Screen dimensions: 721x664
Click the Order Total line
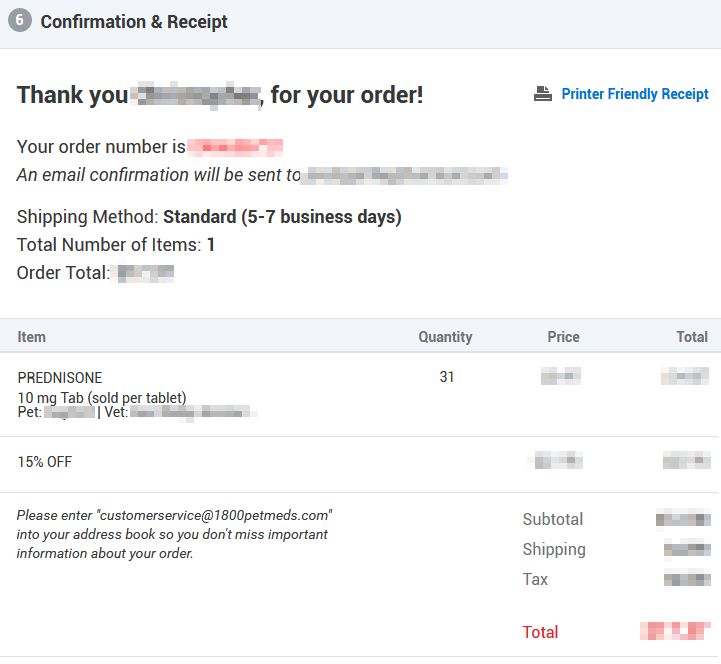click(95, 273)
